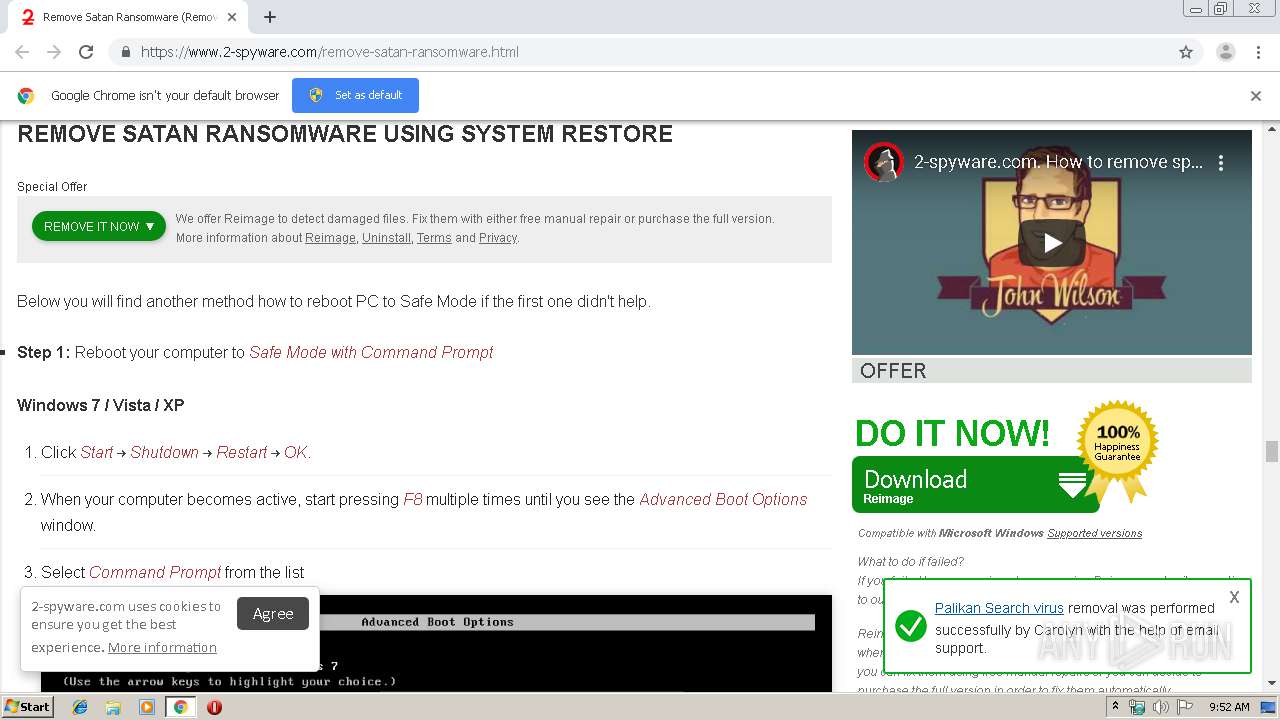Open the Windows Start menu
This screenshot has height=720, width=1280.
coord(27,706)
